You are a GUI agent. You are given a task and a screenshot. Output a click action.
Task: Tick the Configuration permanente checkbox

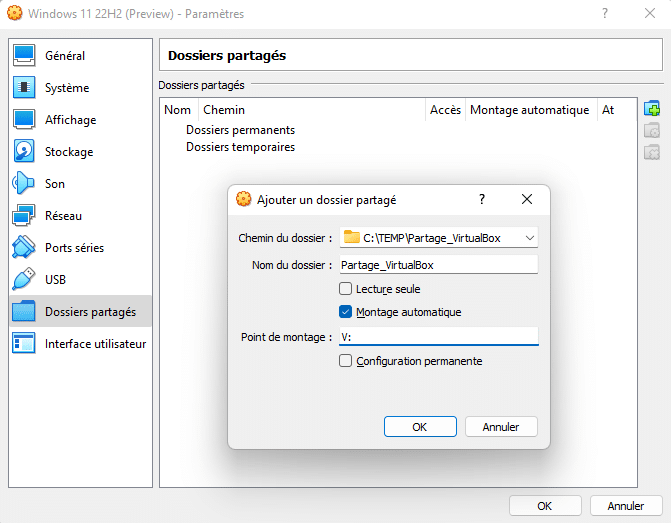pyautogui.click(x=346, y=361)
